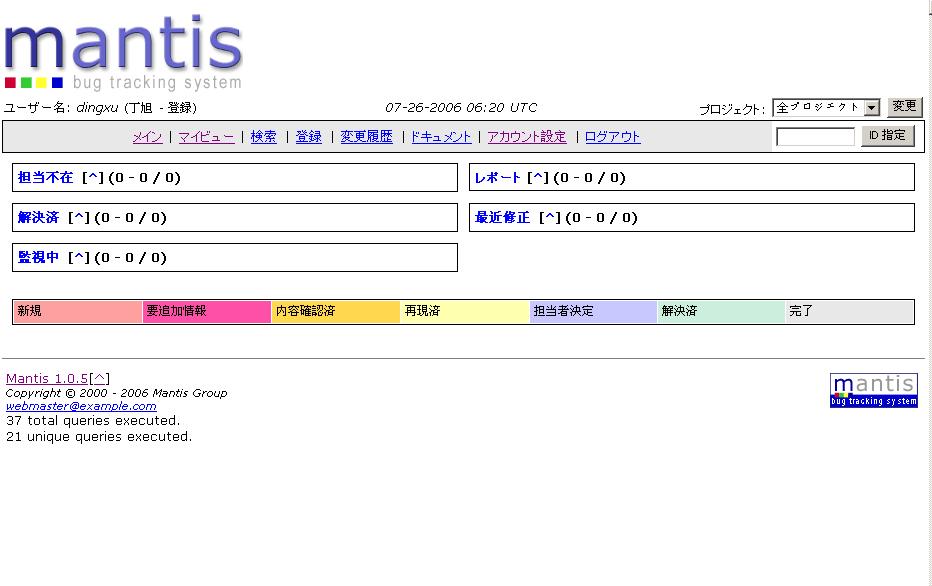Click the プロジェクト: label

(x=732, y=109)
